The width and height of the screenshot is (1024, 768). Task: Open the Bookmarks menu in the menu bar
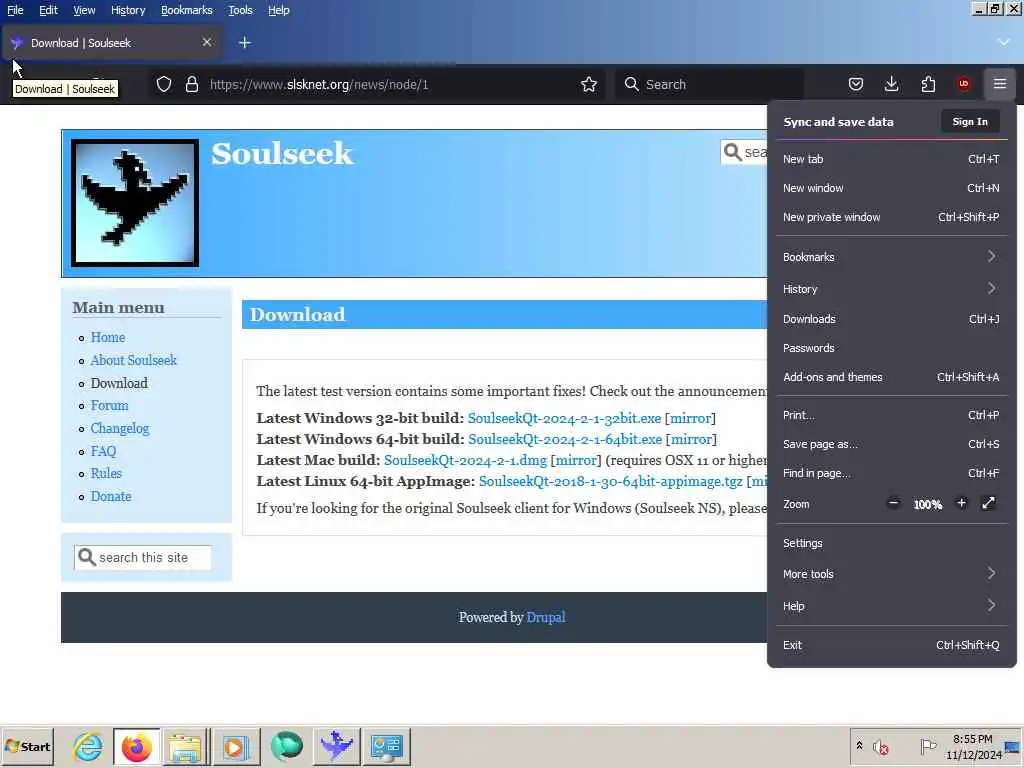pos(187,10)
